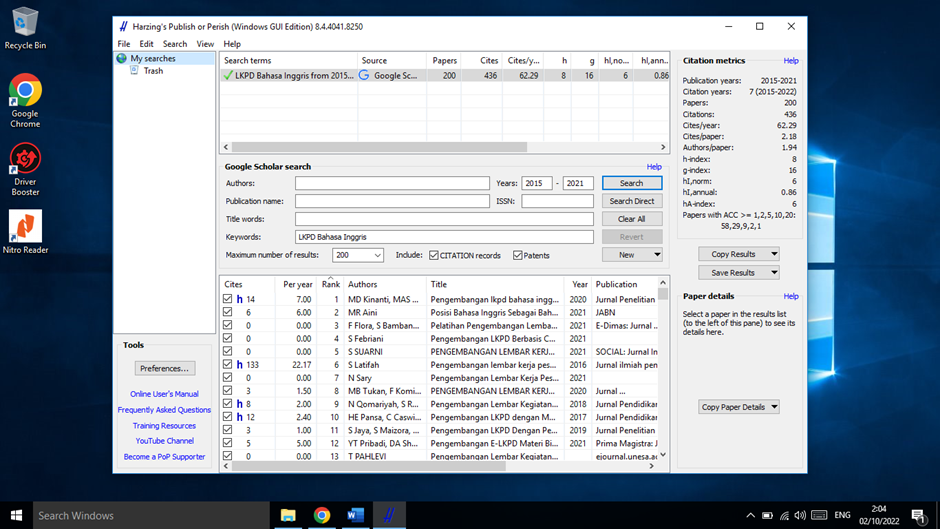This screenshot has width=940, height=529.
Task: Open the Become a PoP Supporter link
Action: pyautogui.click(x=164, y=456)
